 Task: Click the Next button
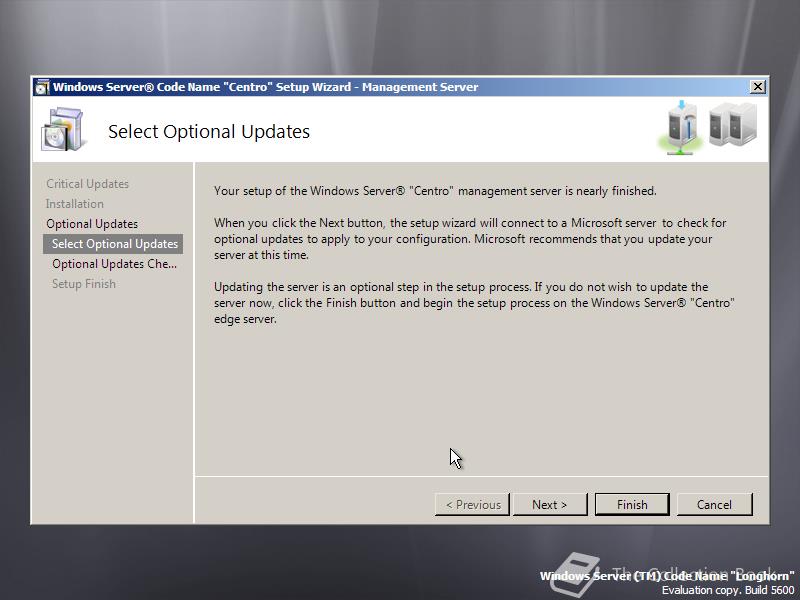click(549, 505)
